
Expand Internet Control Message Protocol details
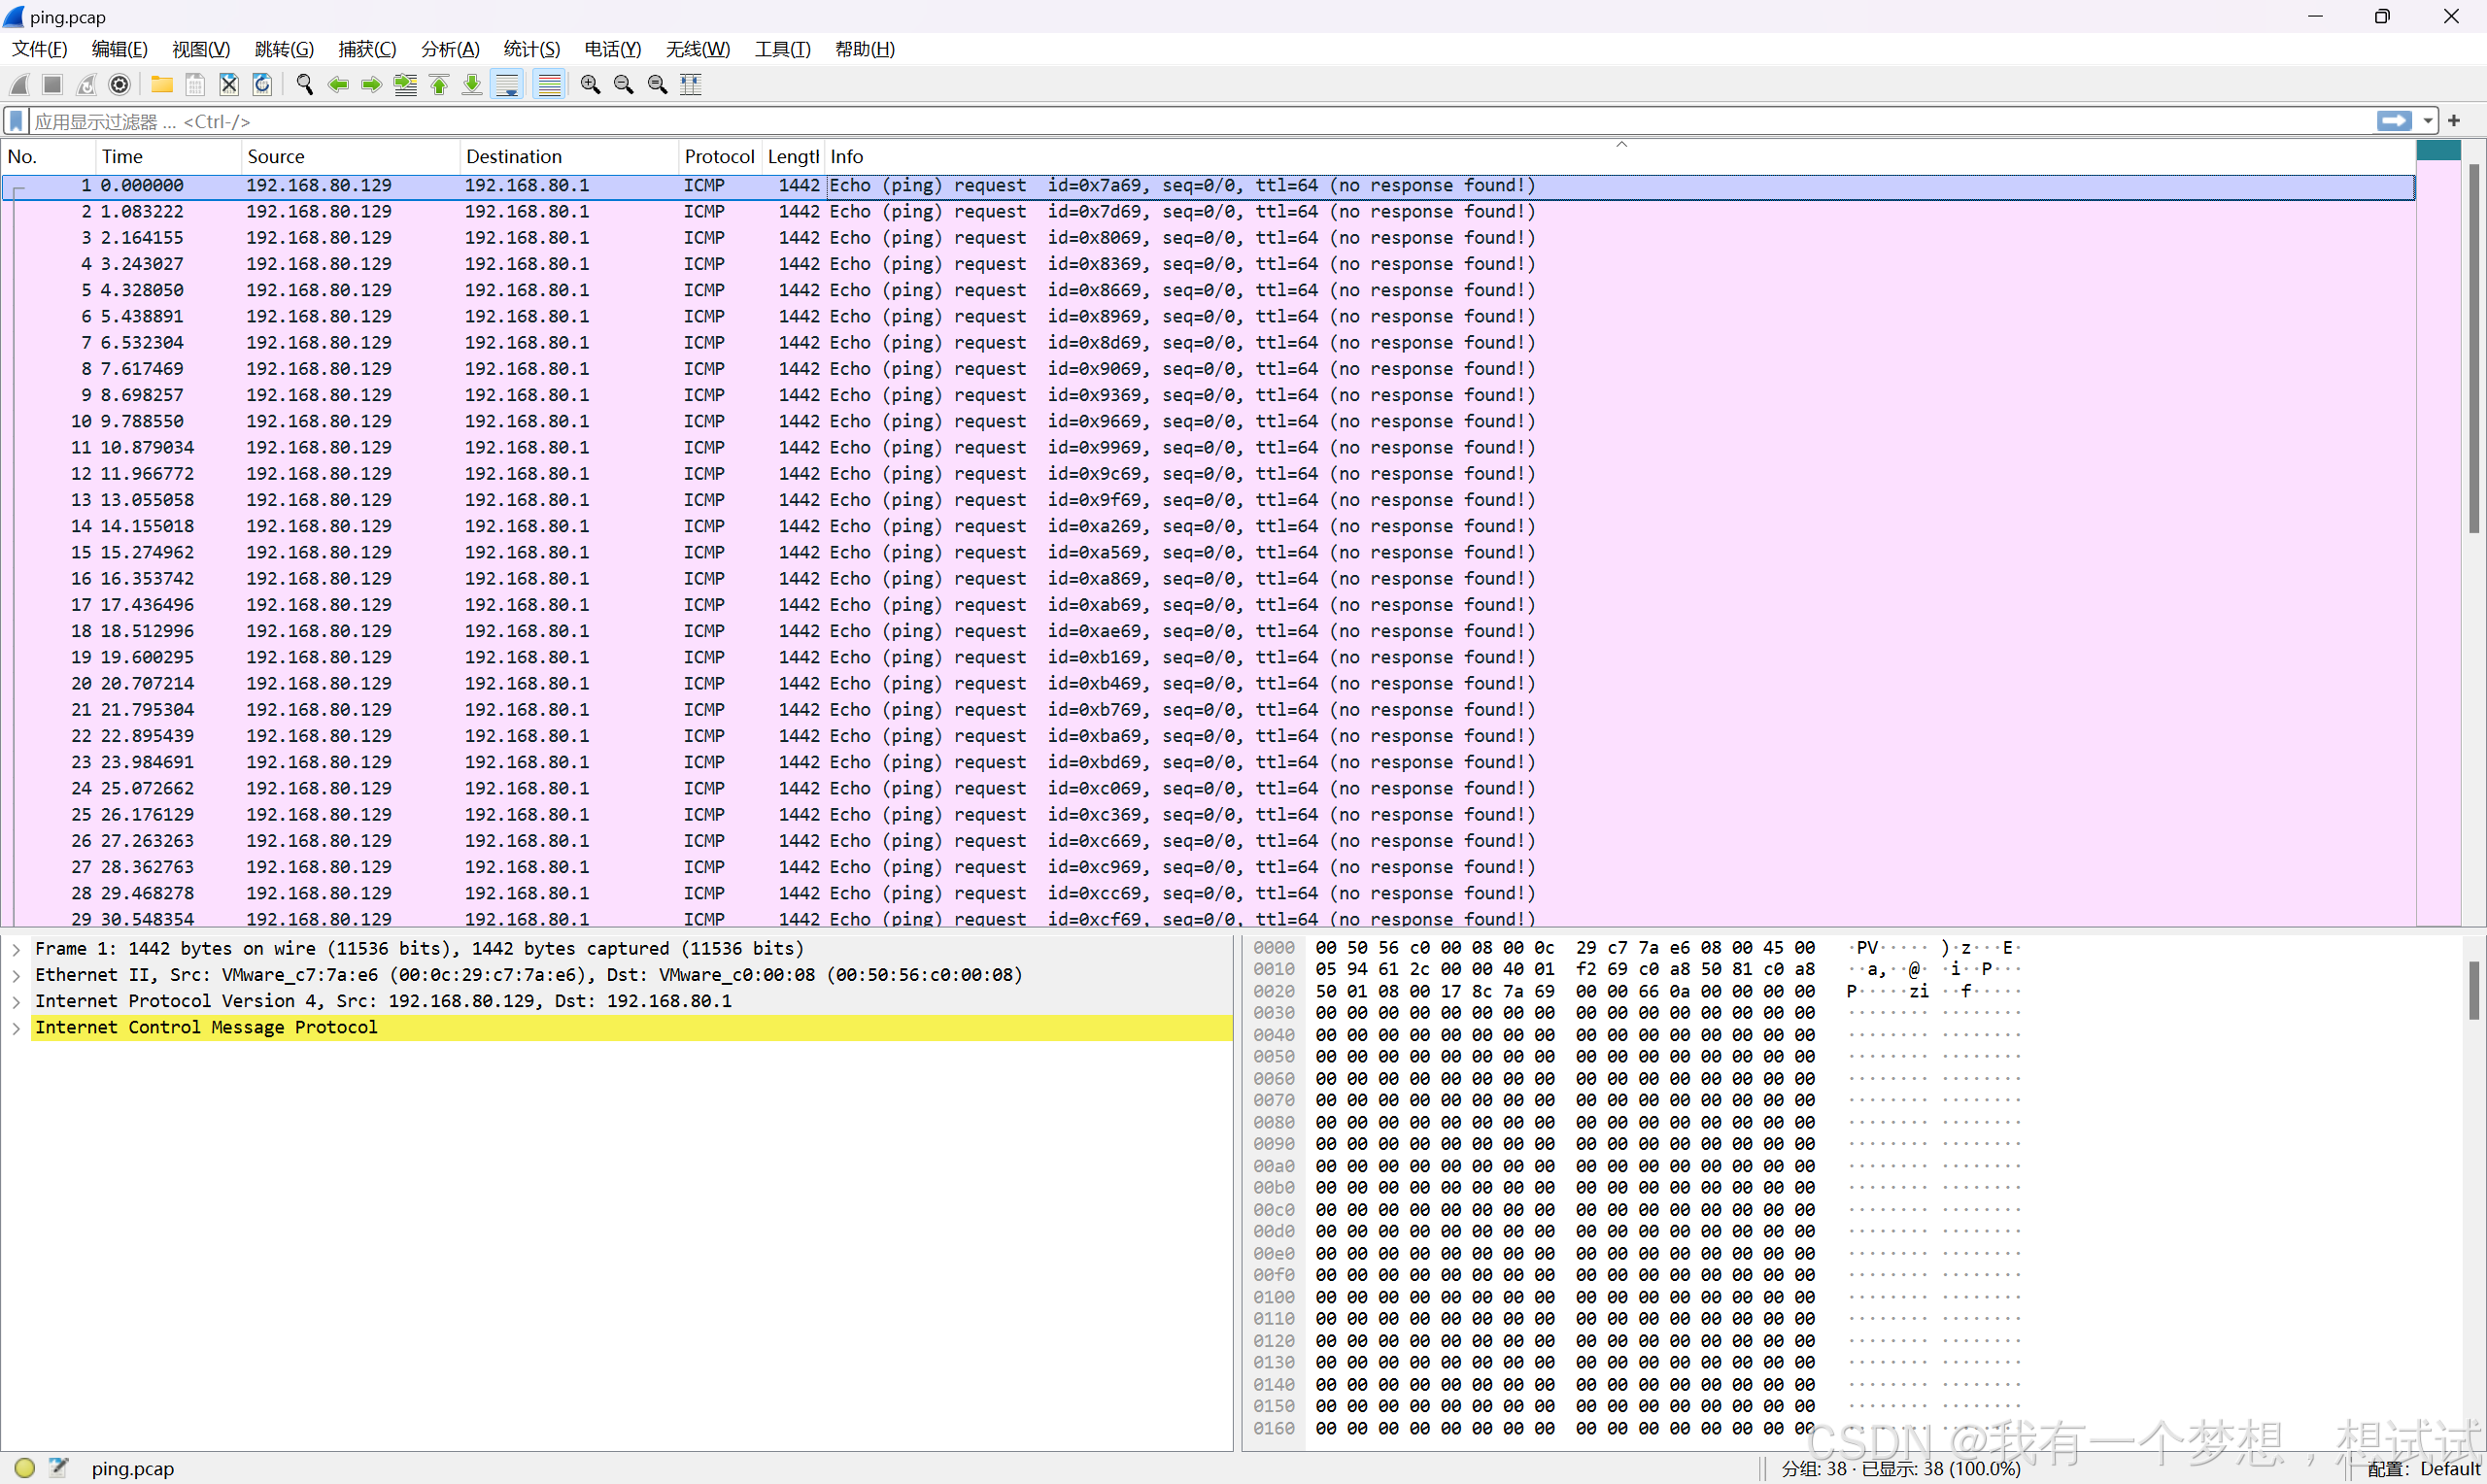point(16,1028)
